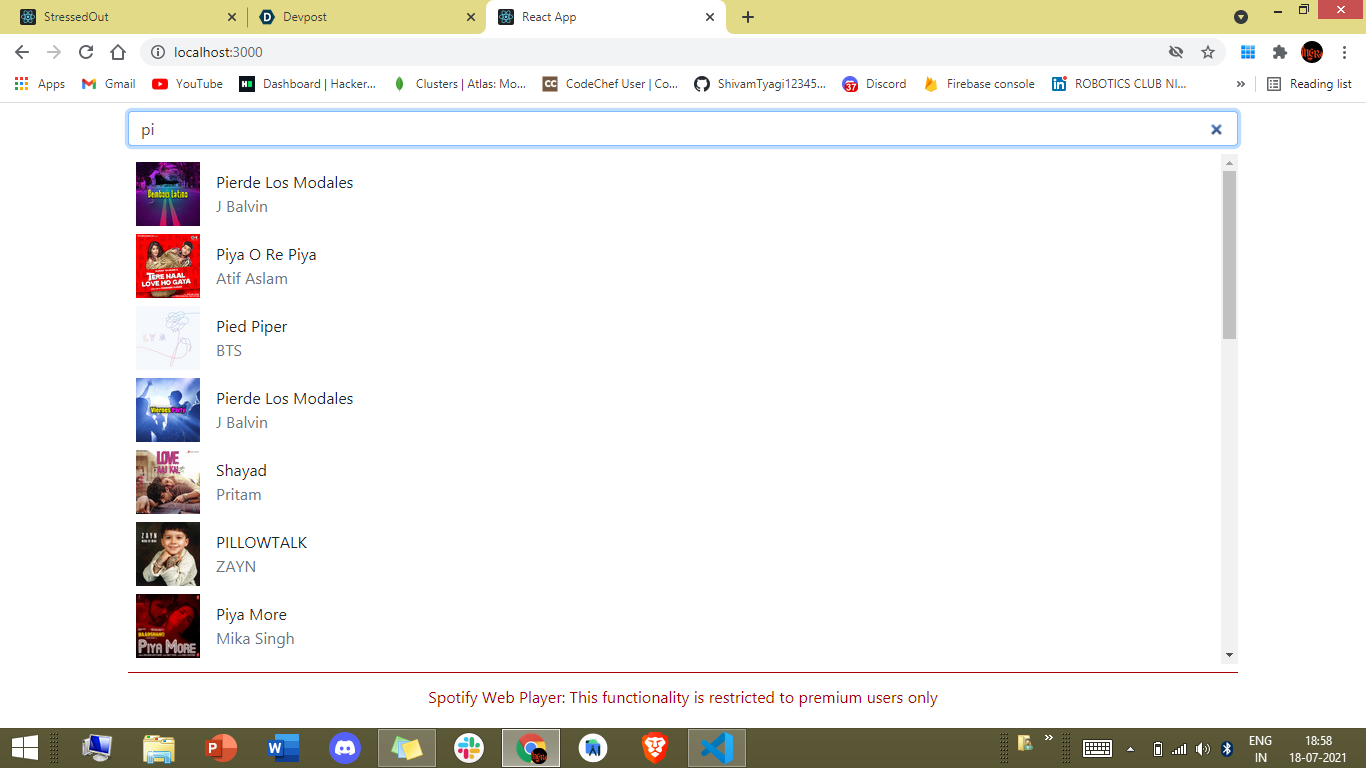This screenshot has width=1366, height=768.
Task: Click artist name "BTS"
Action: (x=229, y=351)
